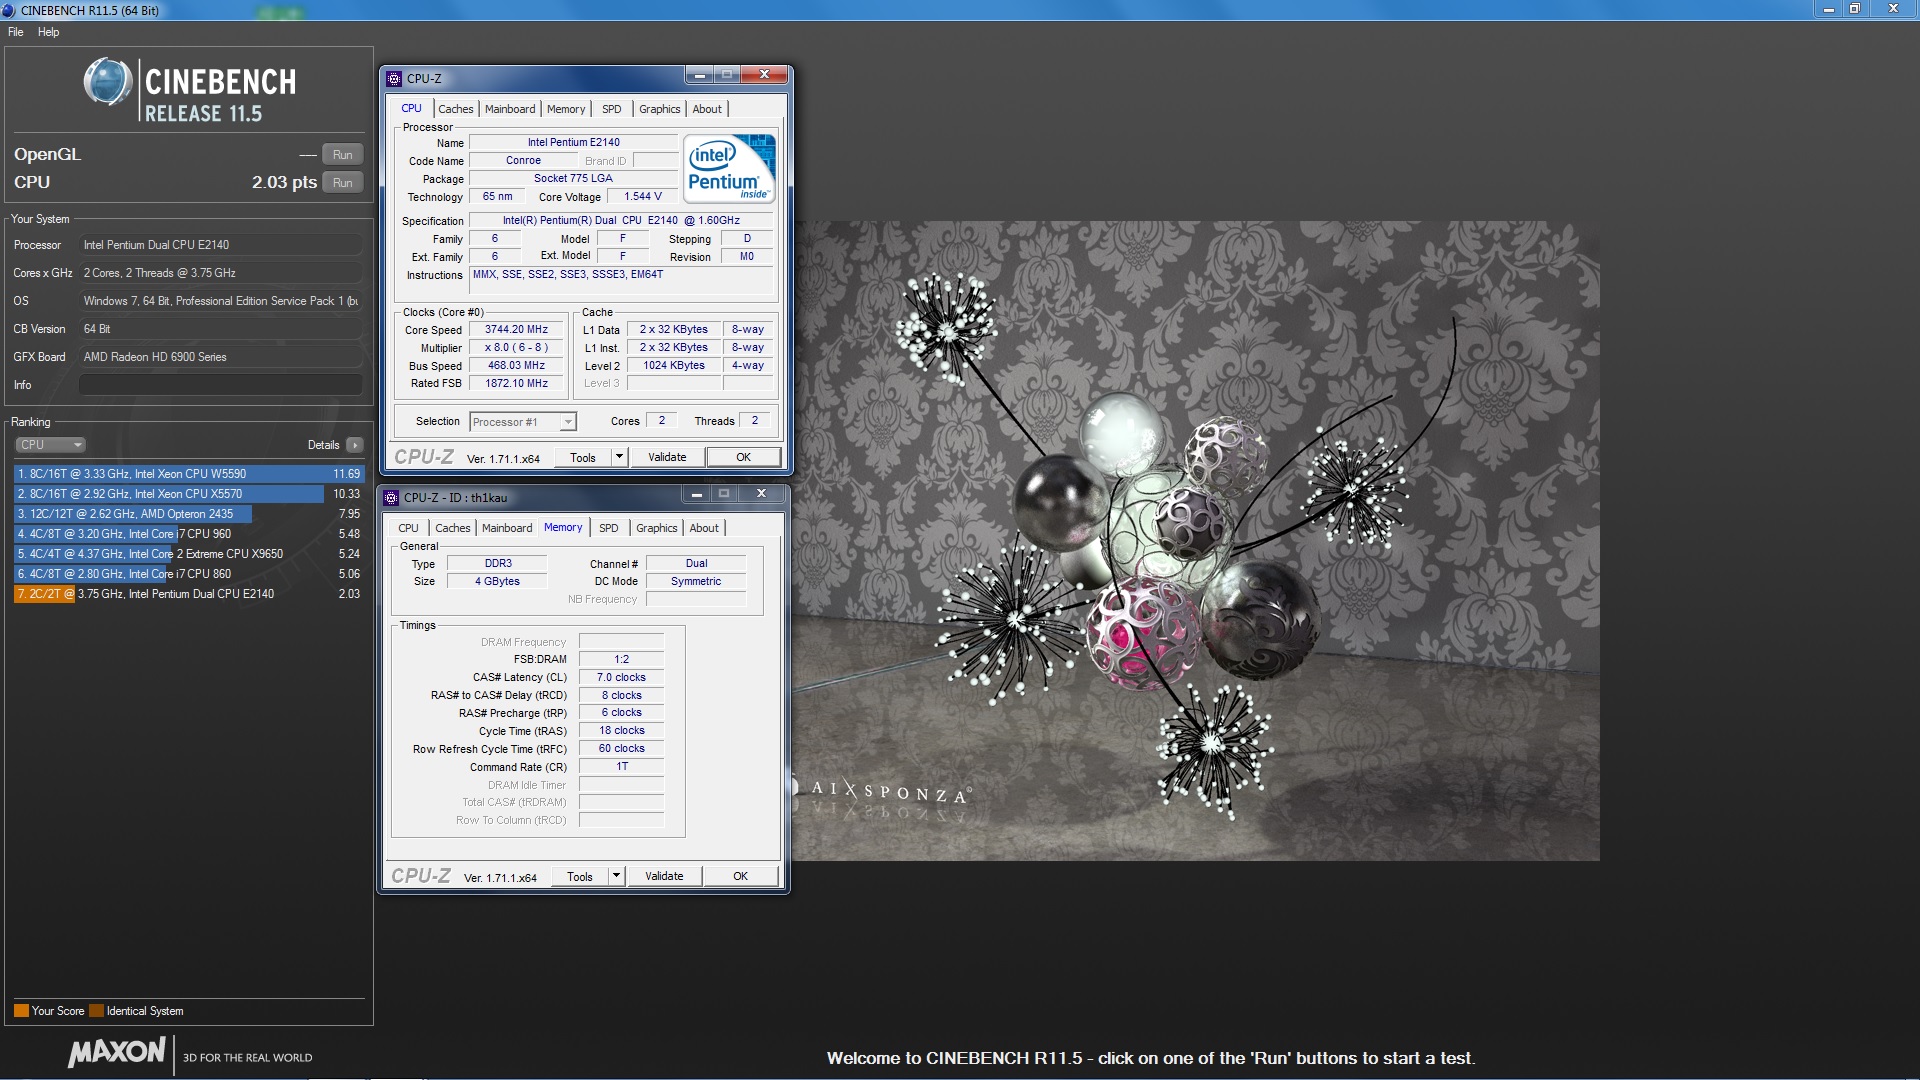
Task: Click FSB:DRAM ratio value 1:2
Action: click(622, 660)
